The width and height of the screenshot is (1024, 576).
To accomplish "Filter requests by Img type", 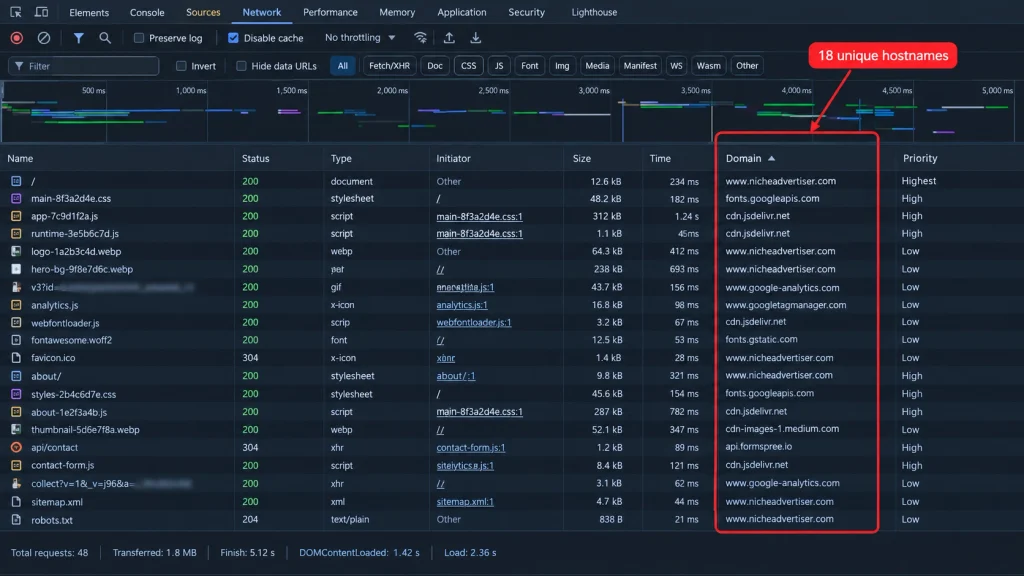I will (x=562, y=66).
